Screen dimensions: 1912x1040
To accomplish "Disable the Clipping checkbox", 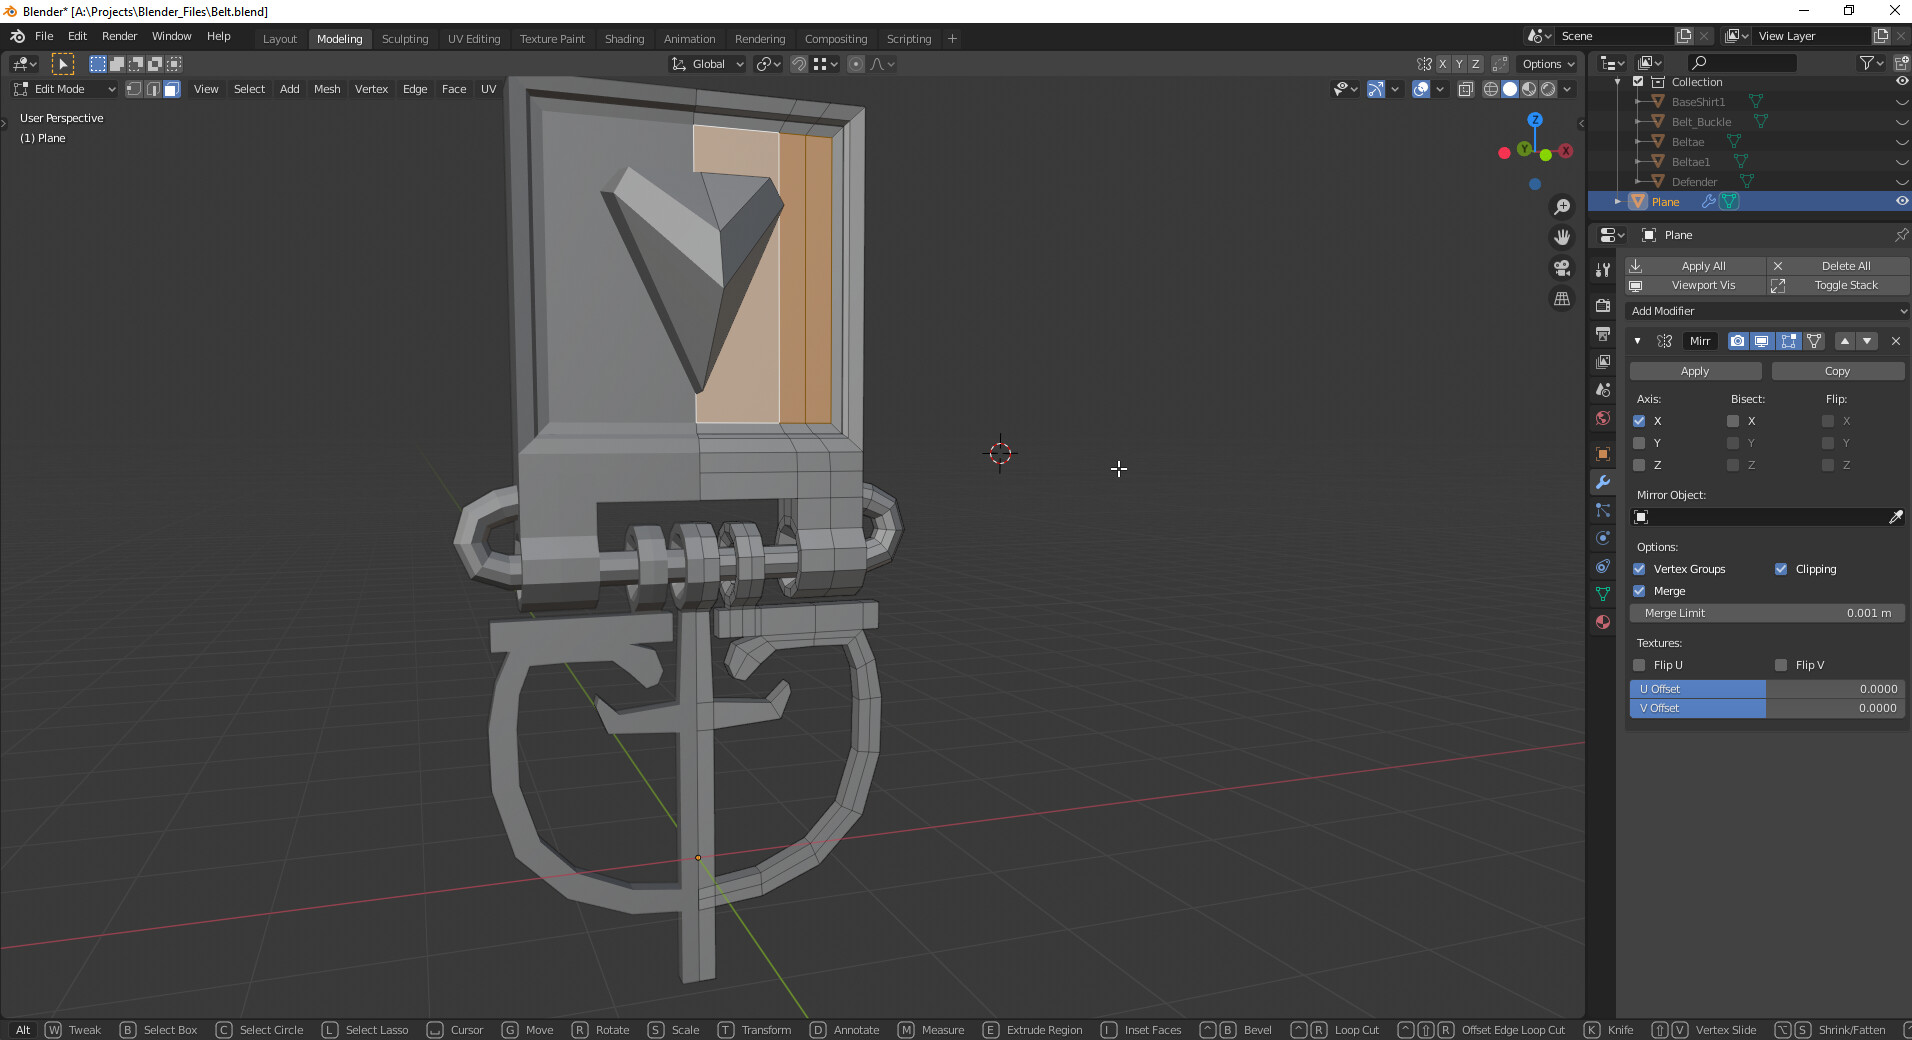I will [x=1781, y=569].
